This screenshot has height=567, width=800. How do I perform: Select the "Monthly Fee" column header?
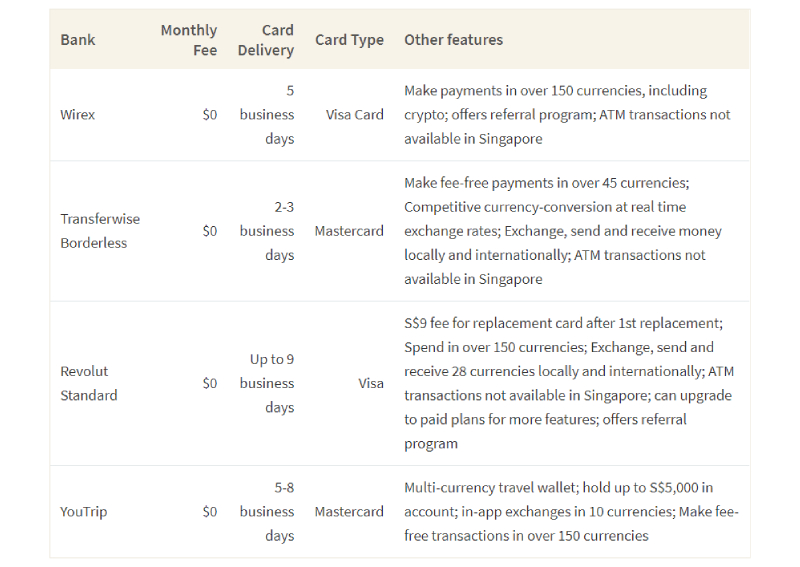[x=189, y=40]
